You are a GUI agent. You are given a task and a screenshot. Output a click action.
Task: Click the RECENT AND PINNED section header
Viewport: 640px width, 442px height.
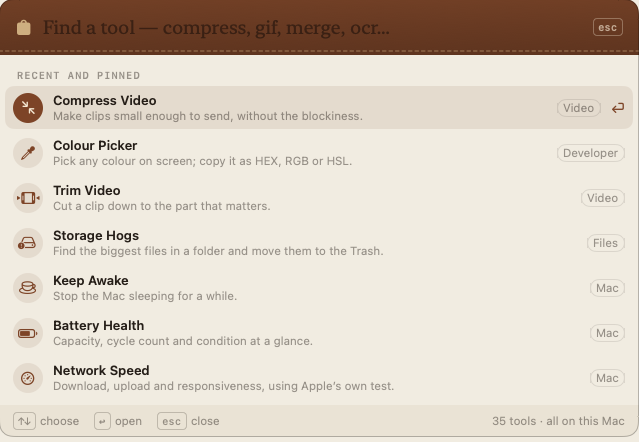(x=78, y=76)
